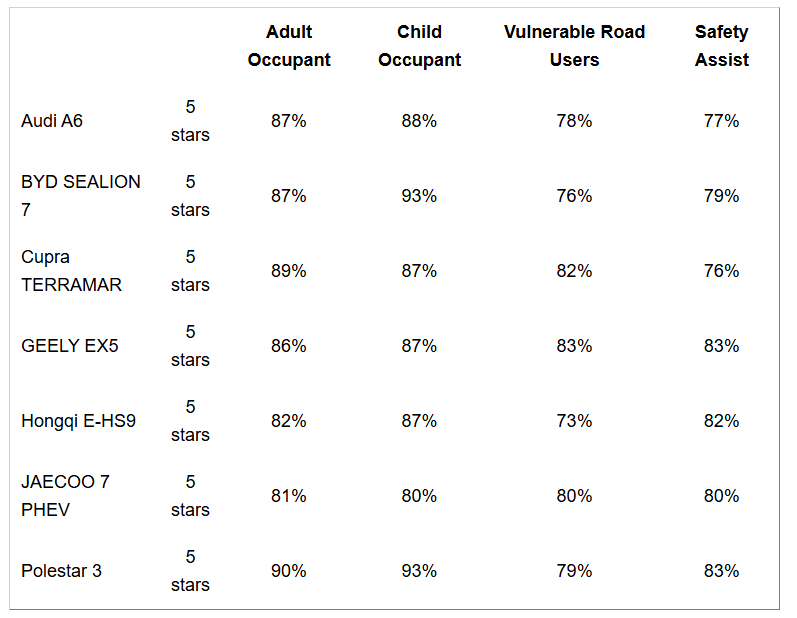Screen dimensions: 797x618
Task: Select the Hongqi E-HS9 model name
Action: point(78,421)
